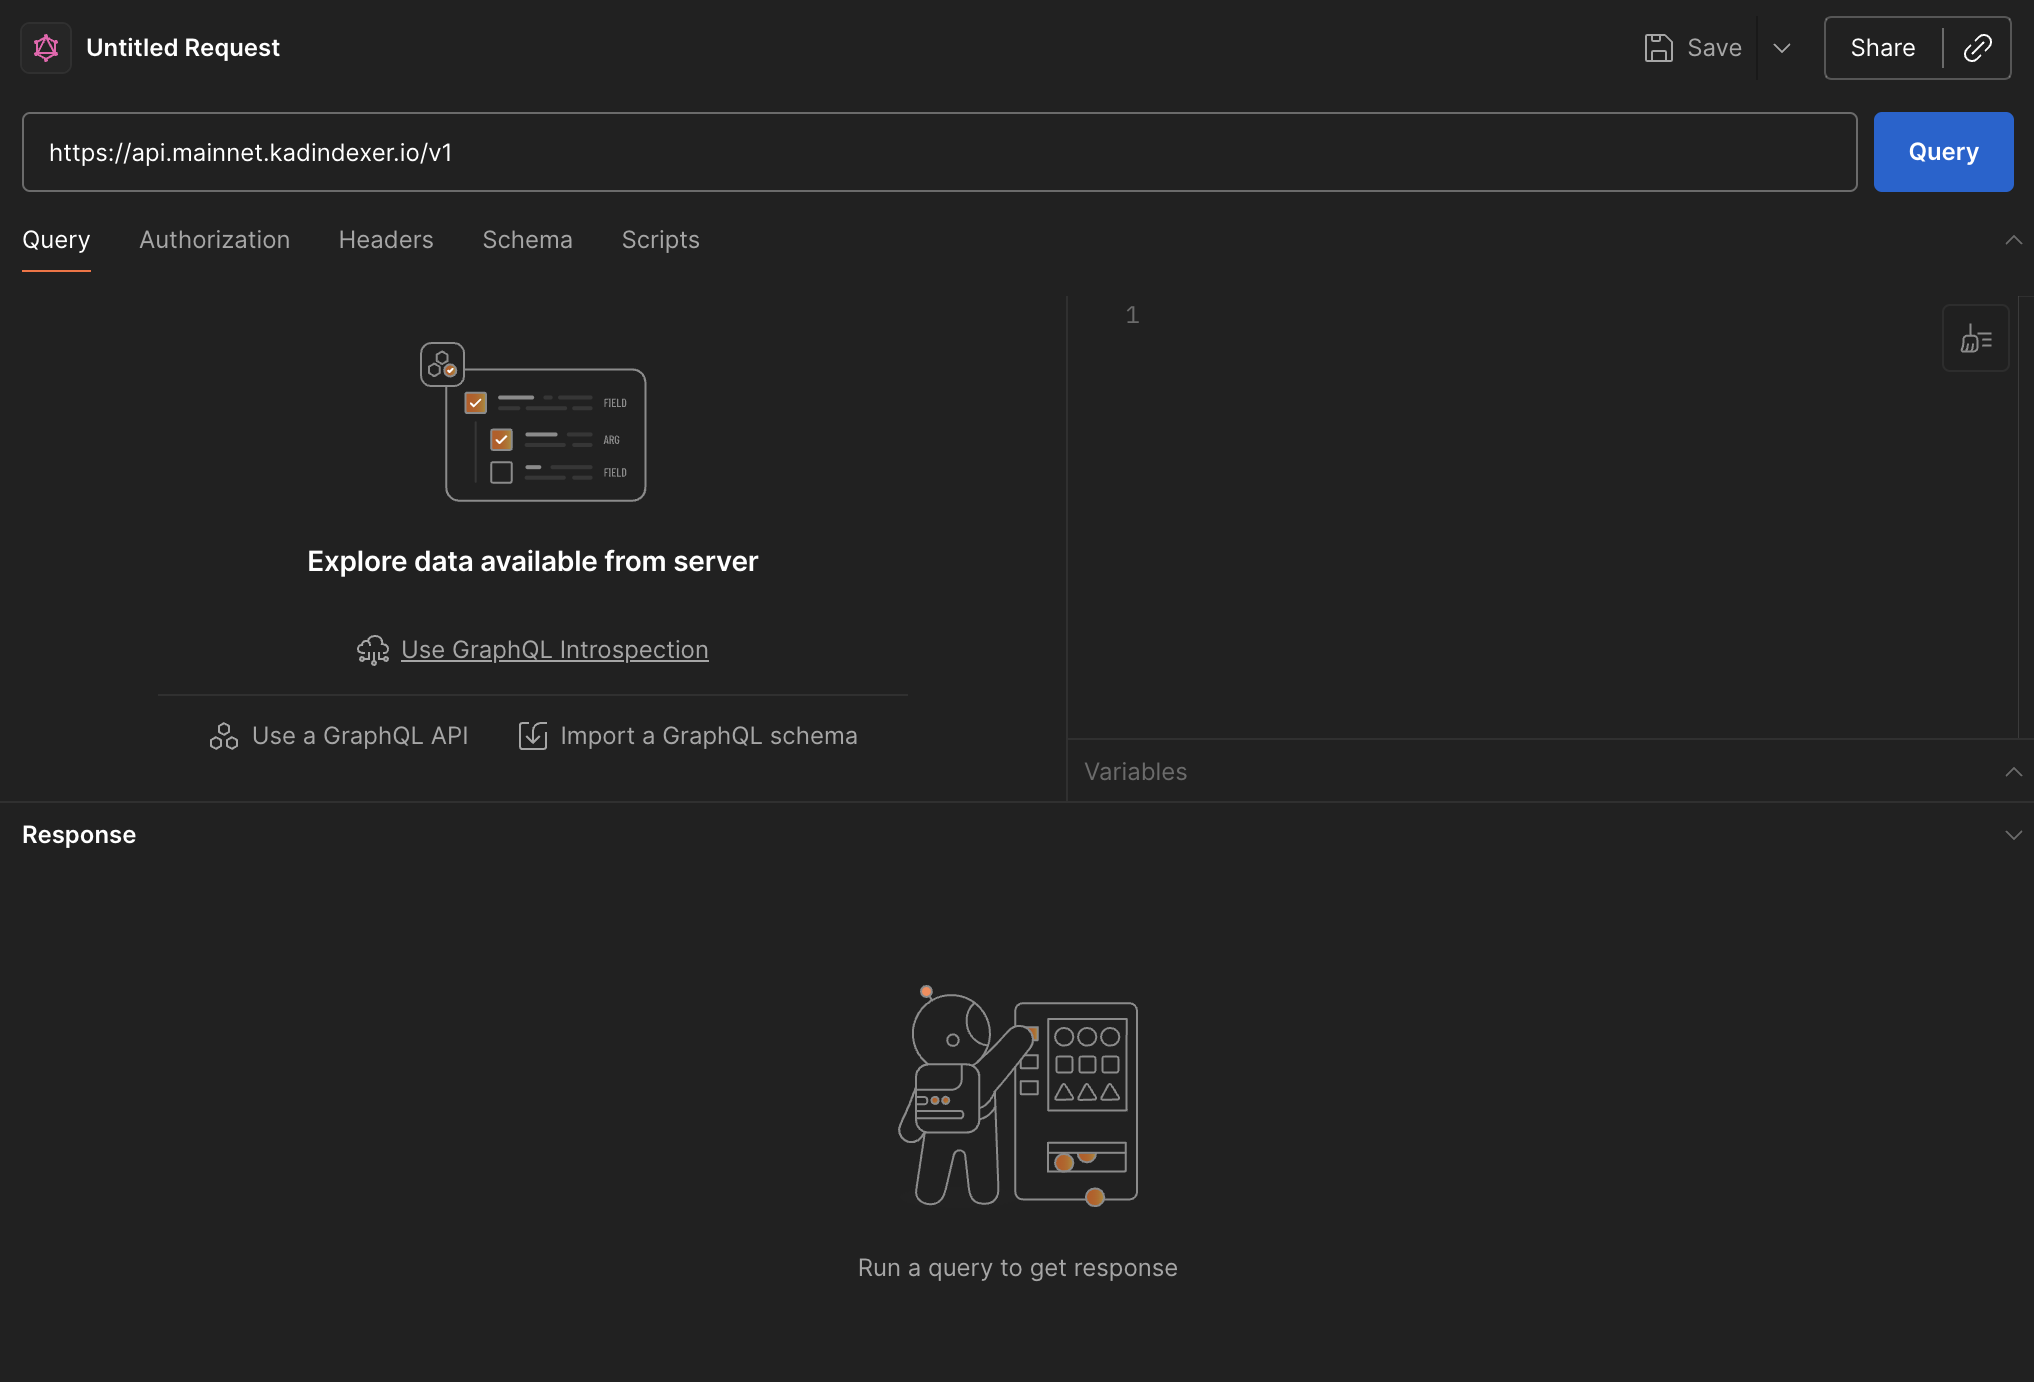Expand the Variables panel chevron
The image size is (2034, 1382).
[x=2013, y=772]
